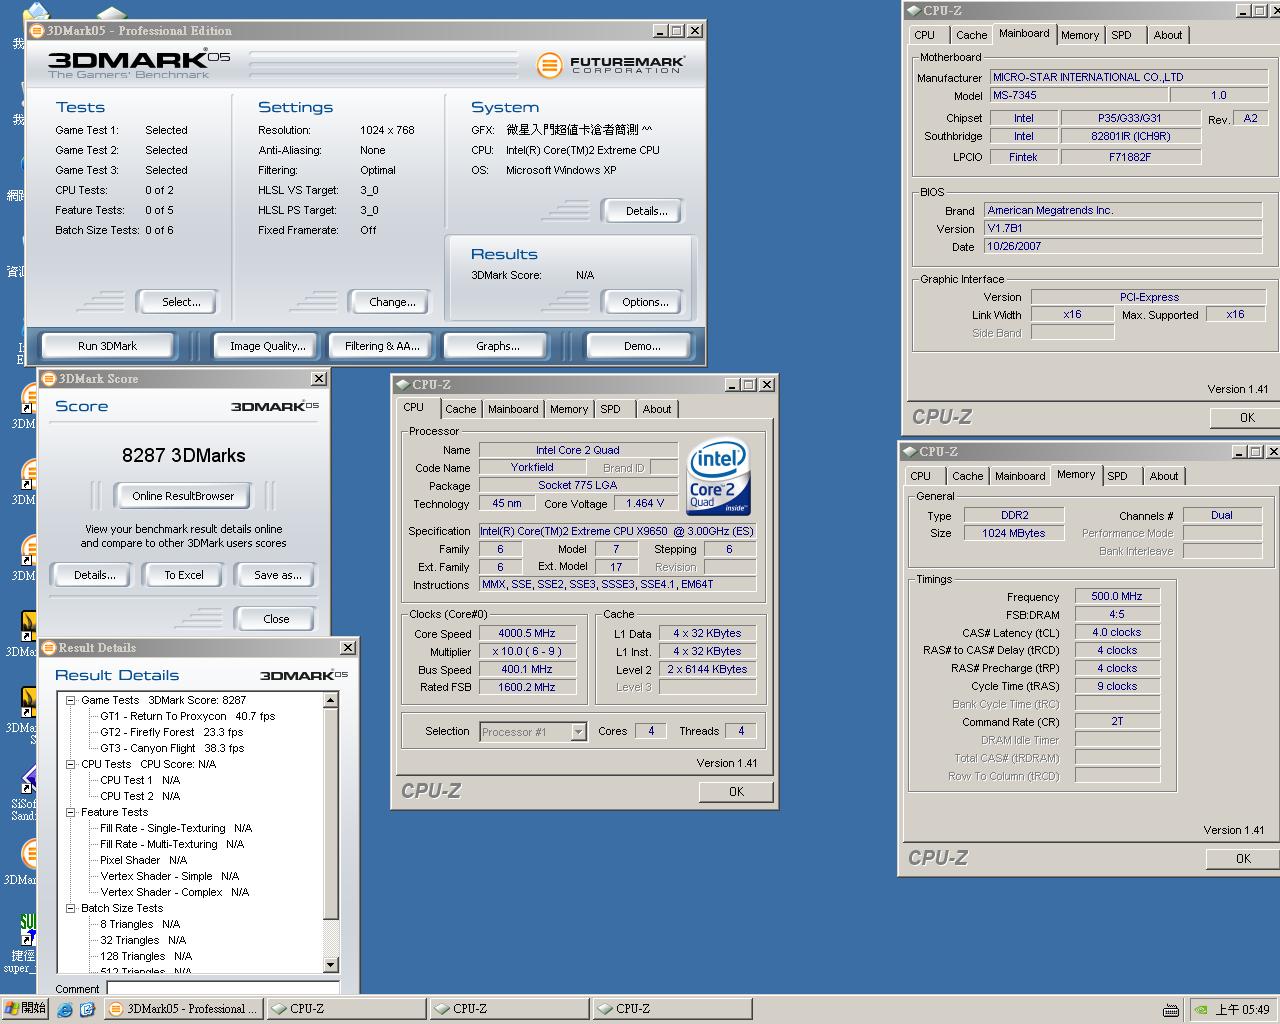Screen dimensions: 1280x1024
Task: Open the Graphs dialog
Action: (x=497, y=346)
